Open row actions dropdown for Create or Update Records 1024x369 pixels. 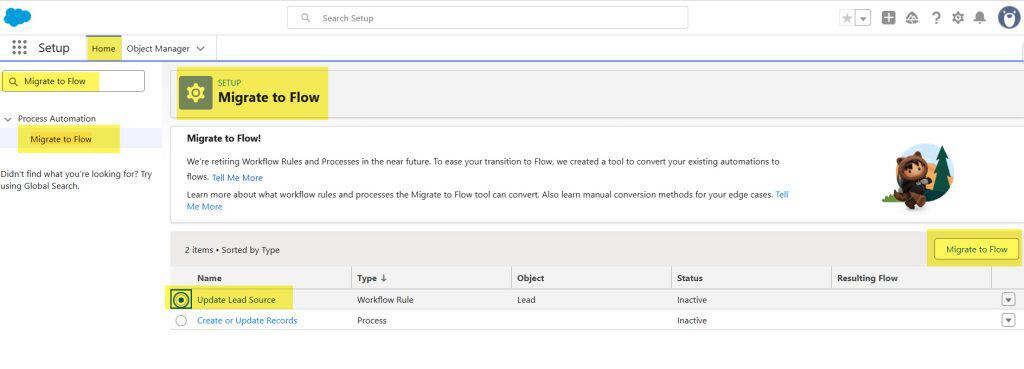click(1008, 320)
